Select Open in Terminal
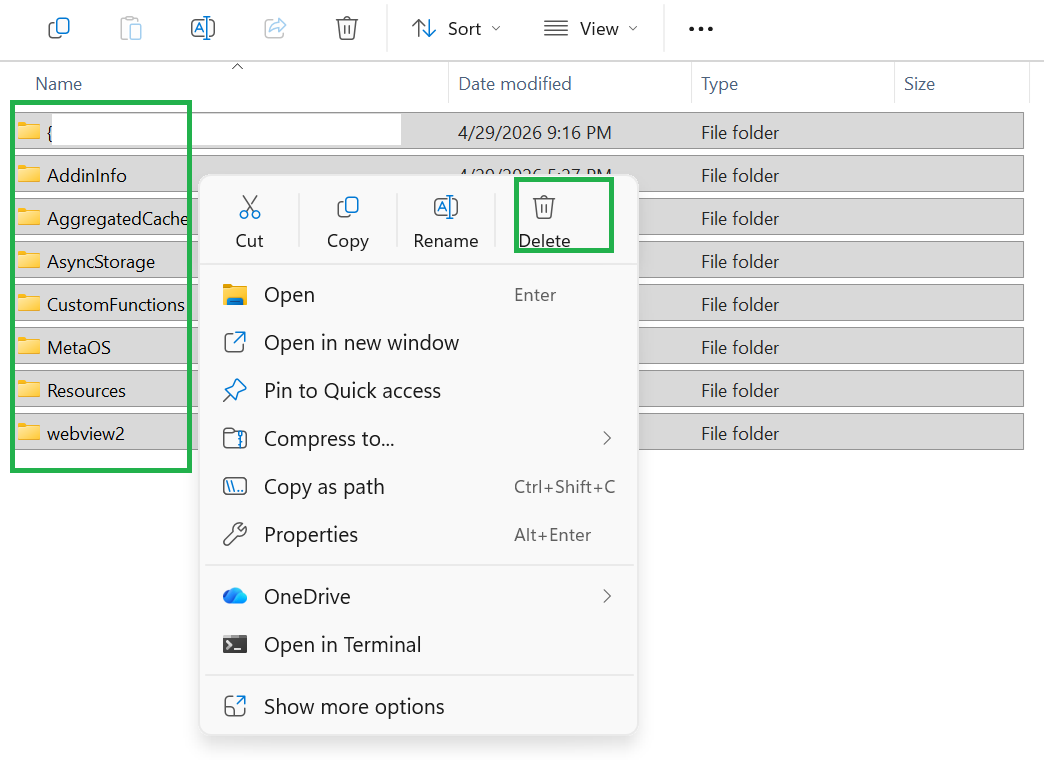Image resolution: width=1044 pixels, height=760 pixels. [419, 645]
